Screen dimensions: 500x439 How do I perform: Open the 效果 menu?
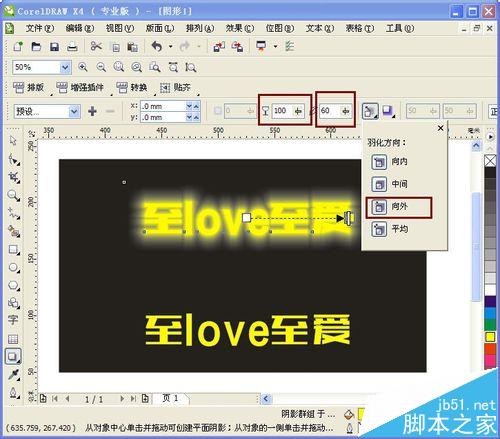point(240,28)
